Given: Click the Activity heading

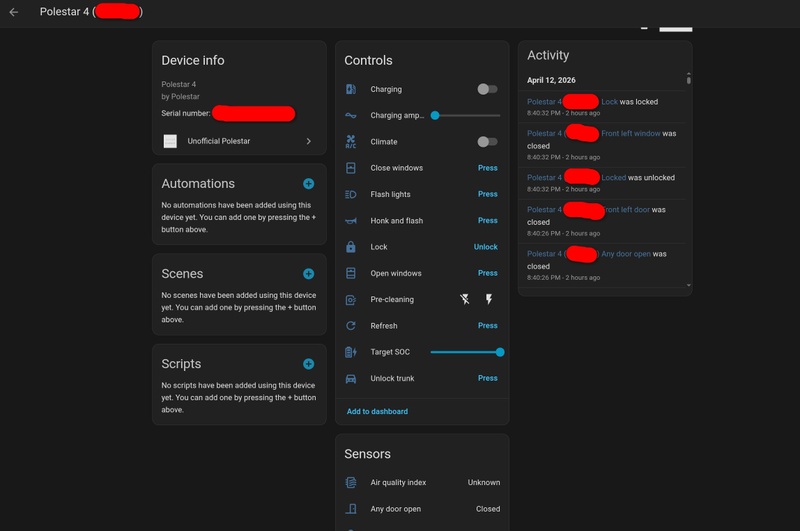Looking at the screenshot, I should (x=548, y=55).
